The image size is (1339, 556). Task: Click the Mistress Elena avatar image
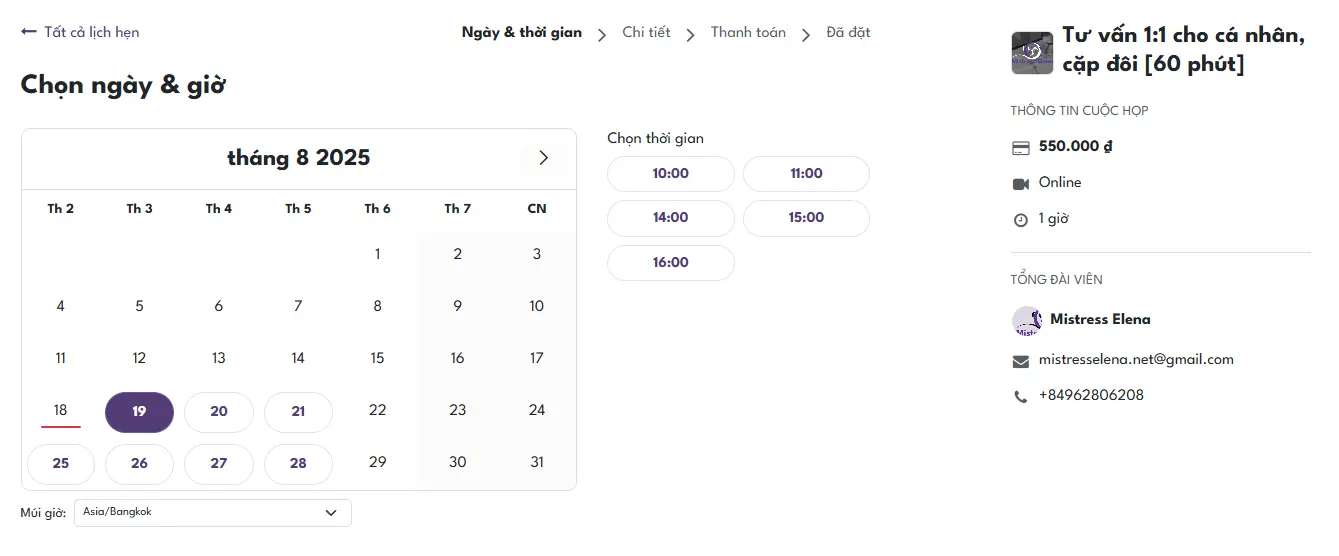tap(1027, 321)
